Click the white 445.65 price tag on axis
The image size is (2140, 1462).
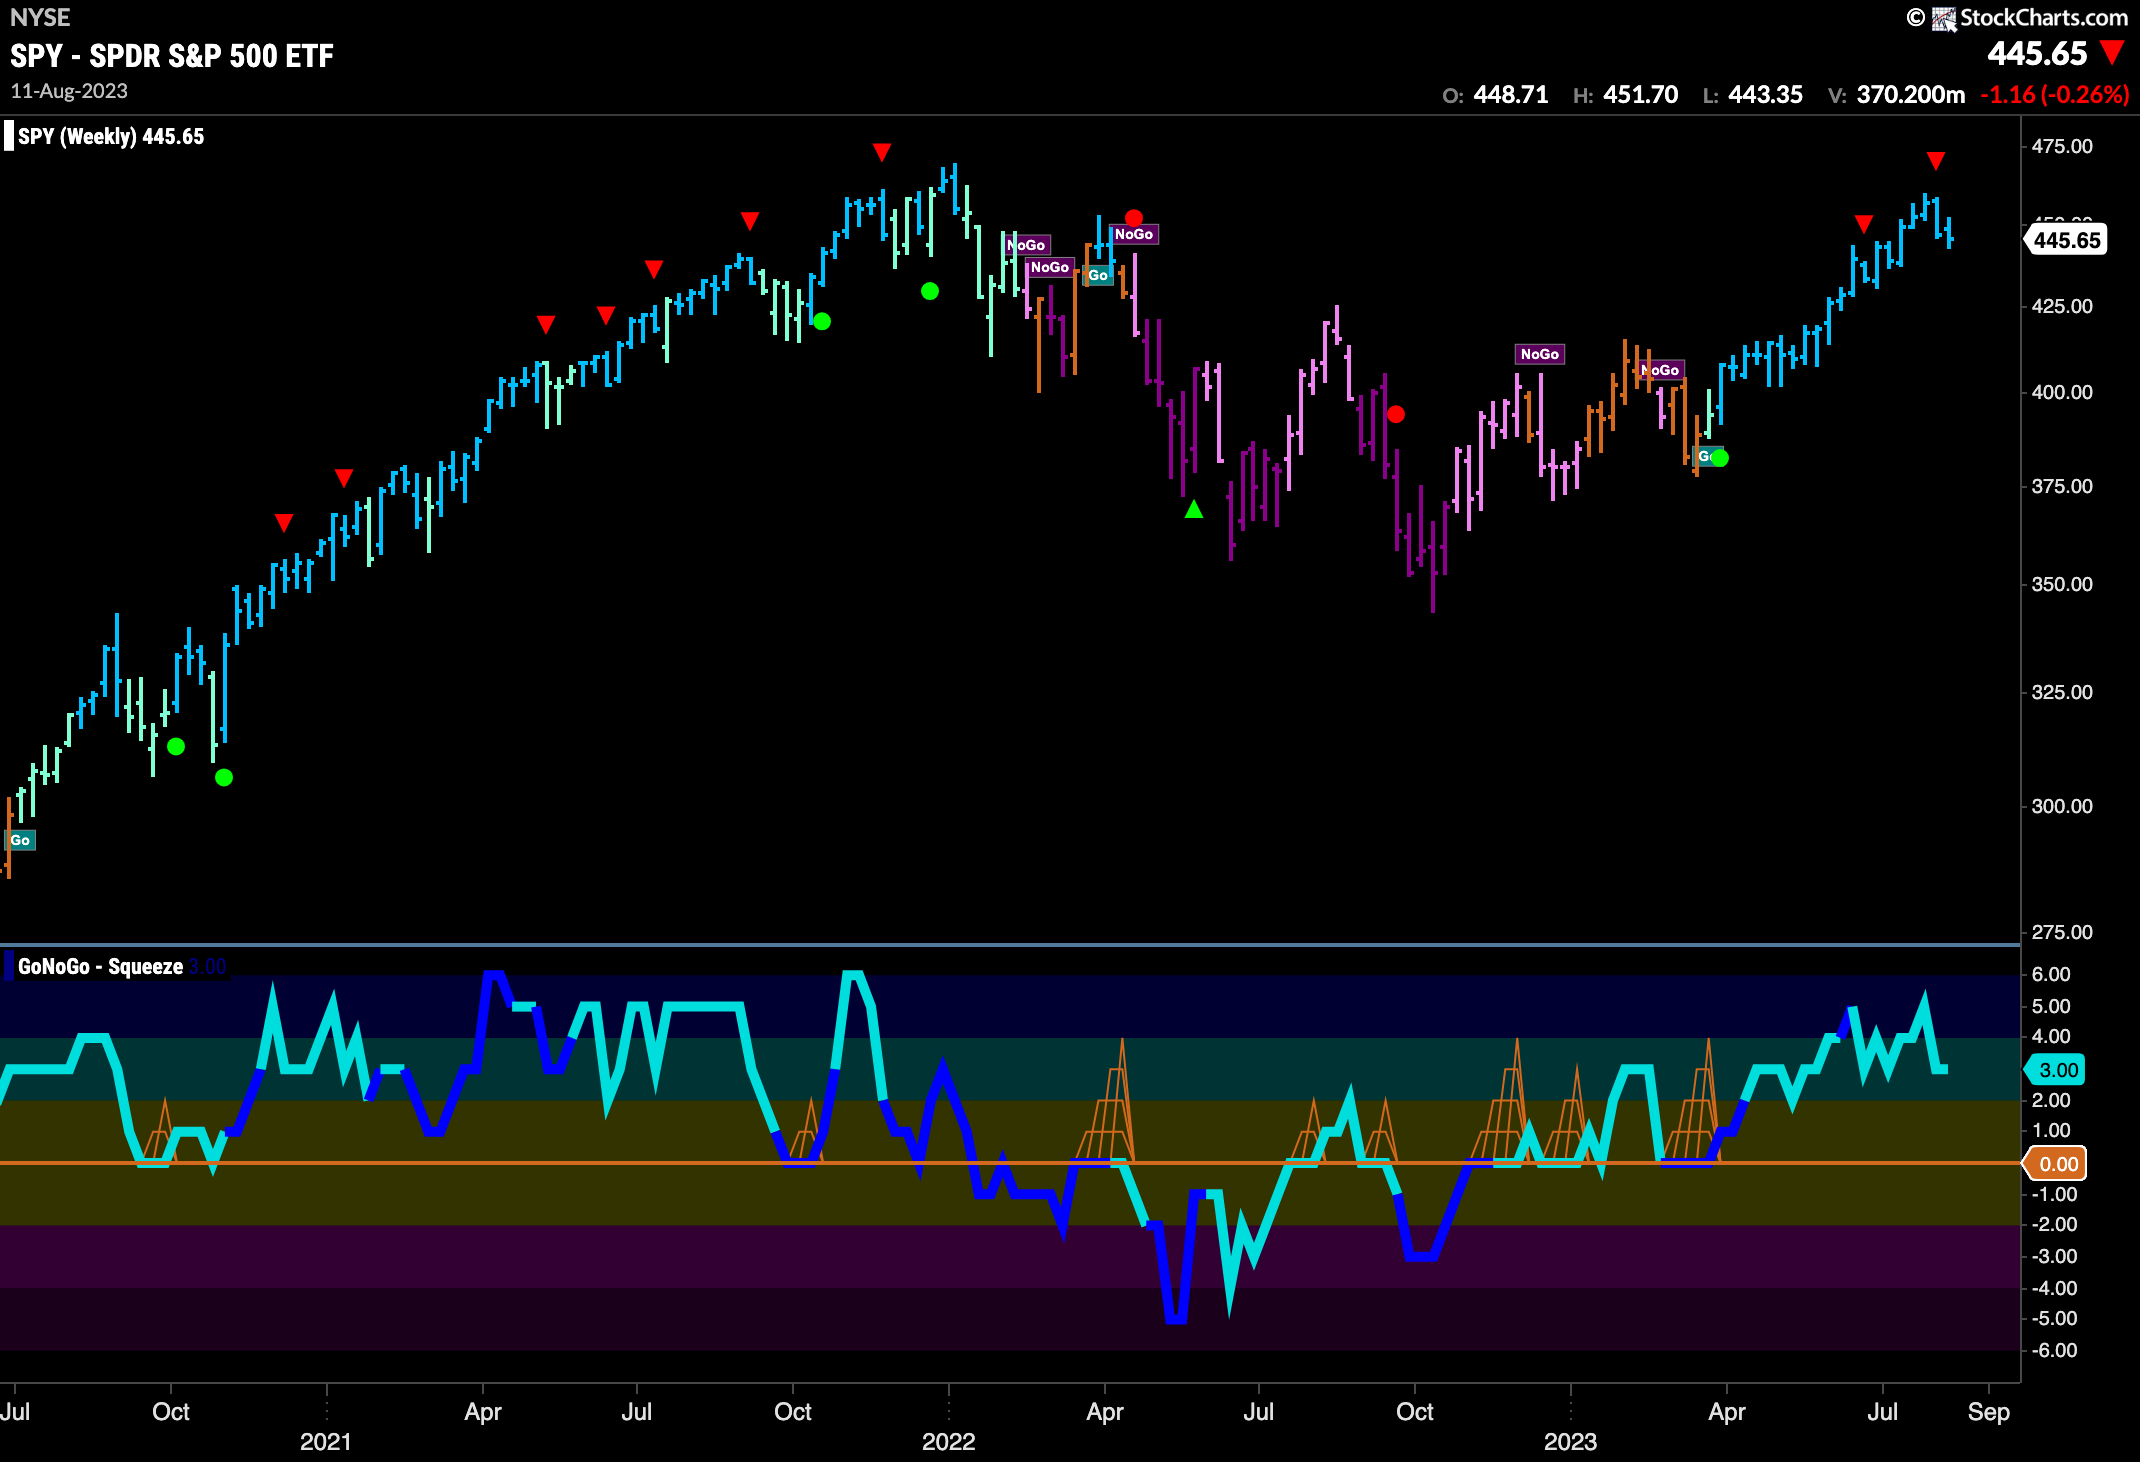pyautogui.click(x=2066, y=240)
